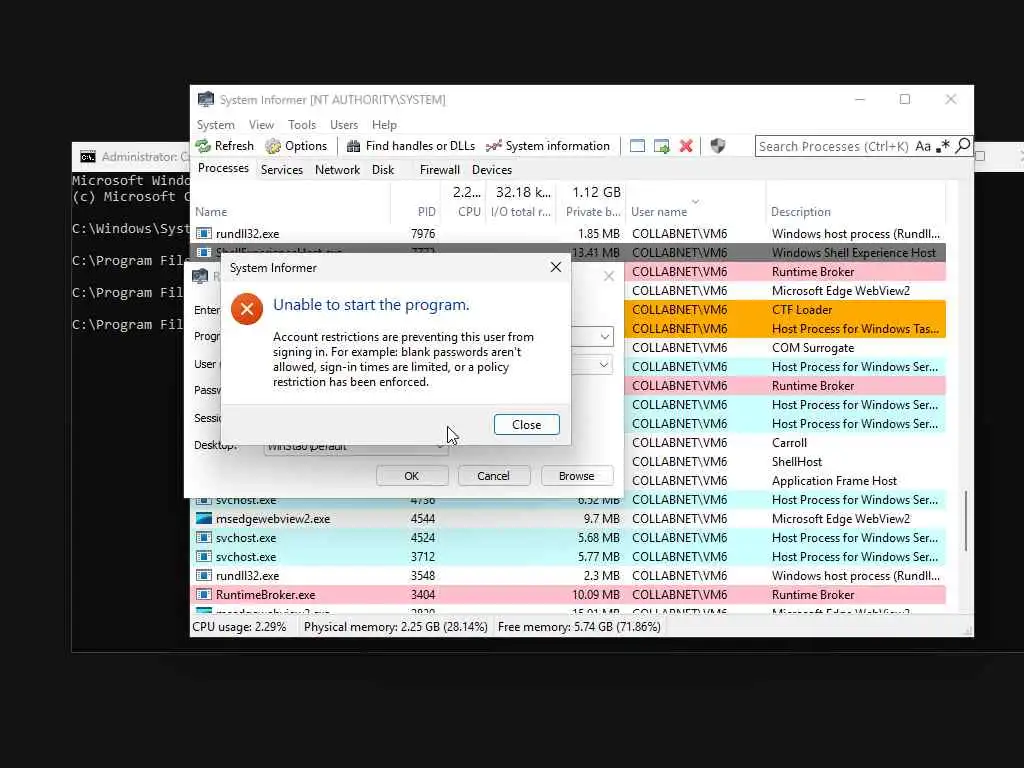This screenshot has width=1024, height=768.
Task: Toggle the Aa case-sensitive search option
Action: tap(923, 146)
